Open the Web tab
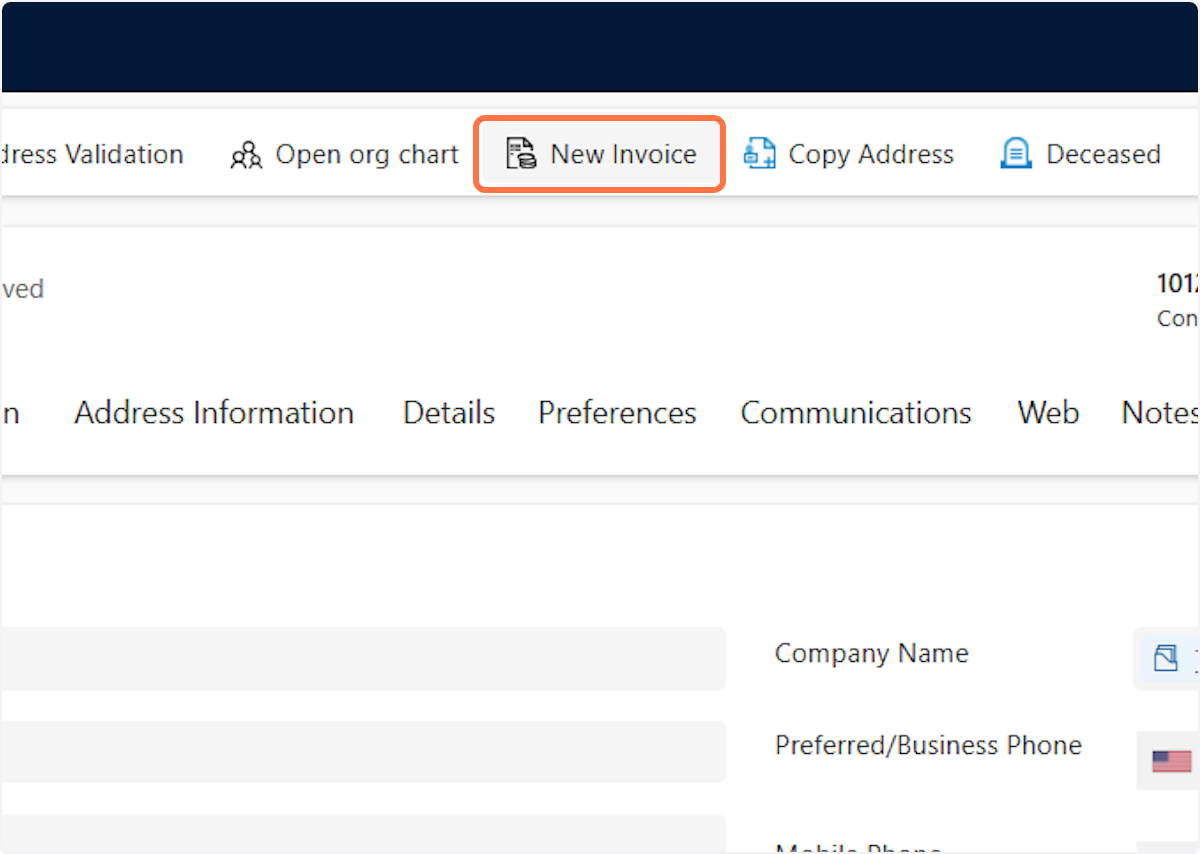 pos(1047,412)
